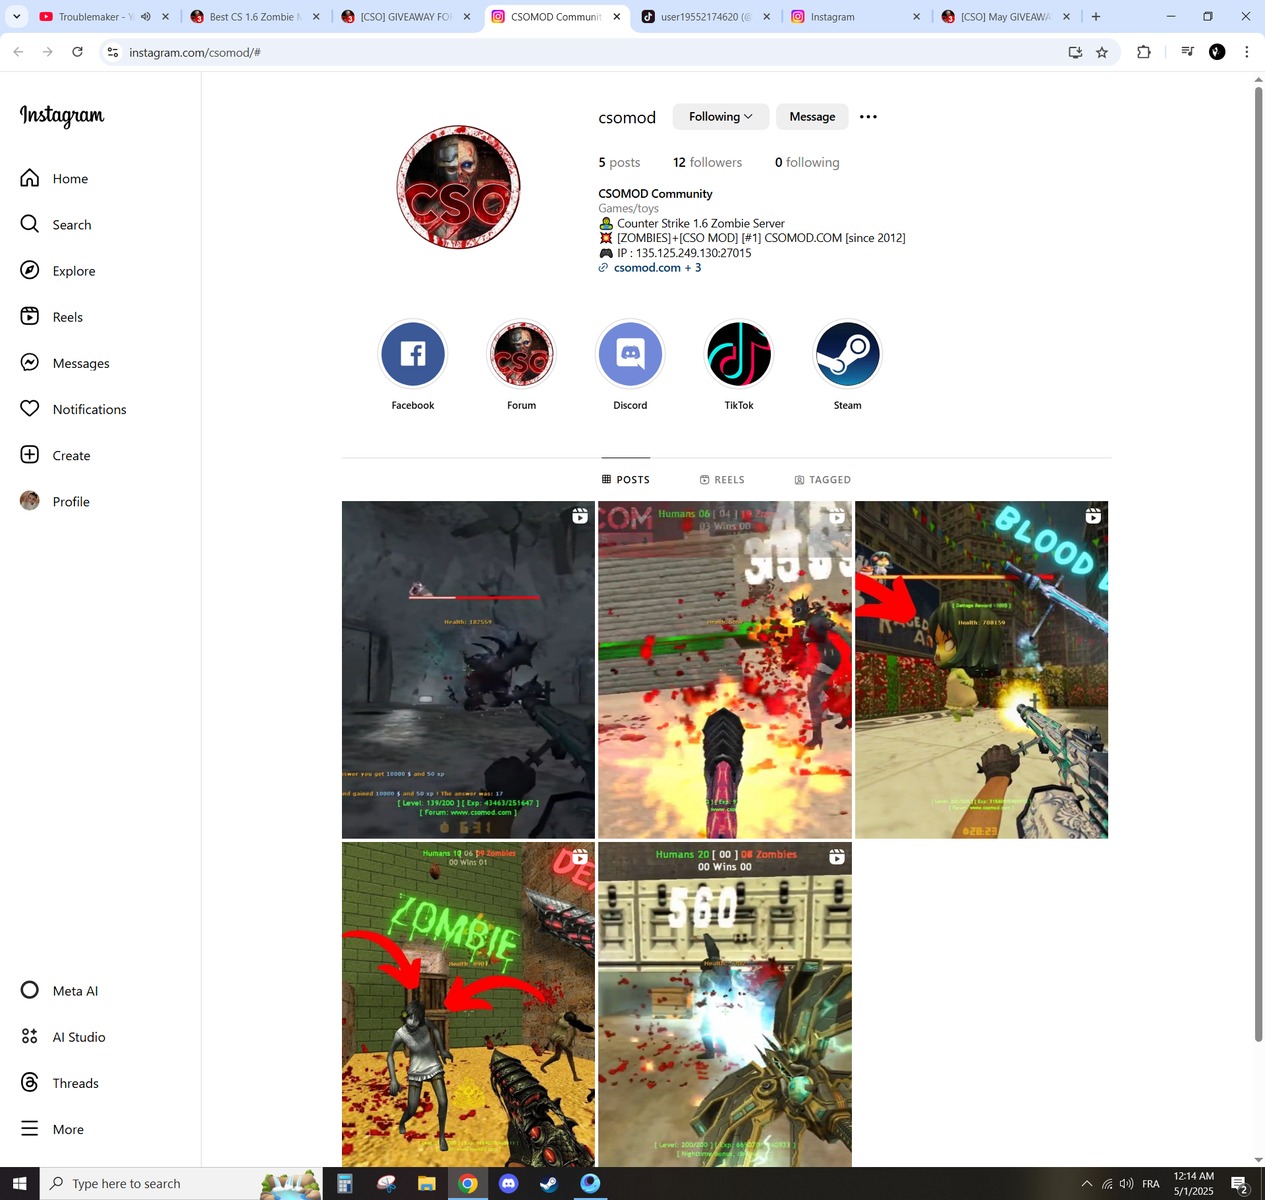Open the Steam story highlight
1265x1200 pixels.
point(847,355)
